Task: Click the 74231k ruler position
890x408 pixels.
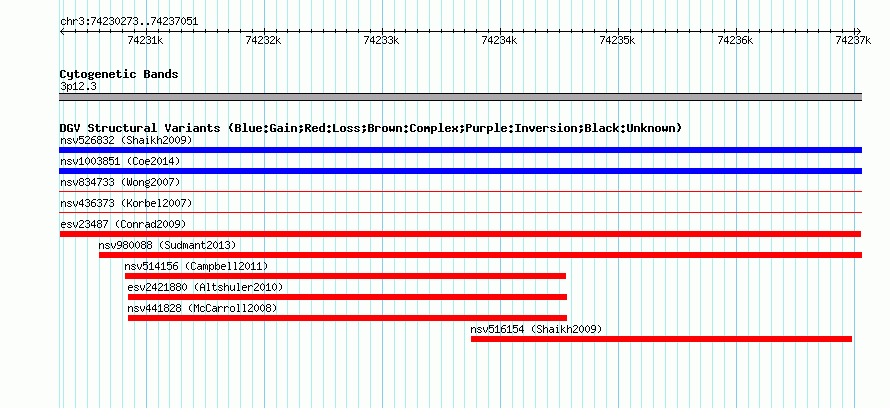Action: pos(145,40)
